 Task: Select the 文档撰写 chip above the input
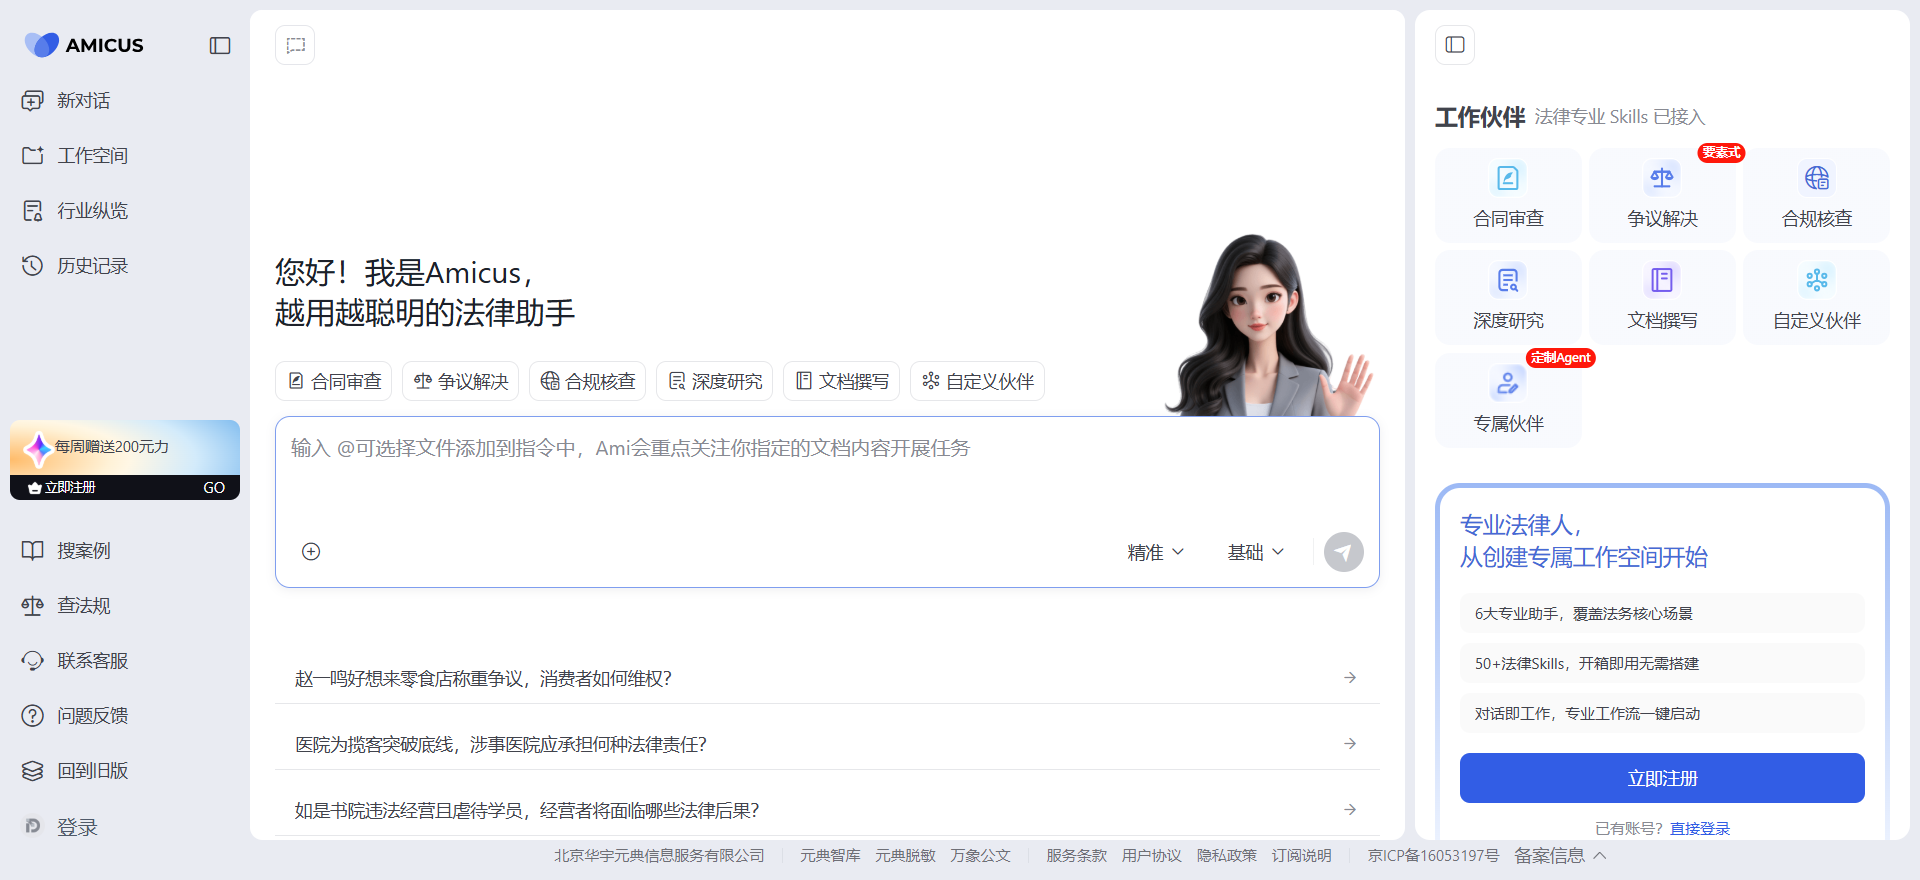pos(841,381)
